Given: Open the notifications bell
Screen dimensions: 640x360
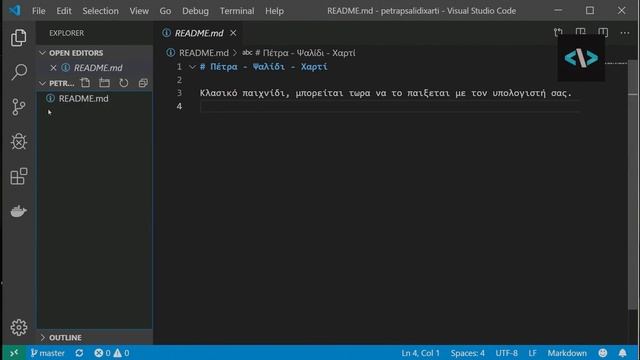Looking at the screenshot, I should tap(622, 353).
